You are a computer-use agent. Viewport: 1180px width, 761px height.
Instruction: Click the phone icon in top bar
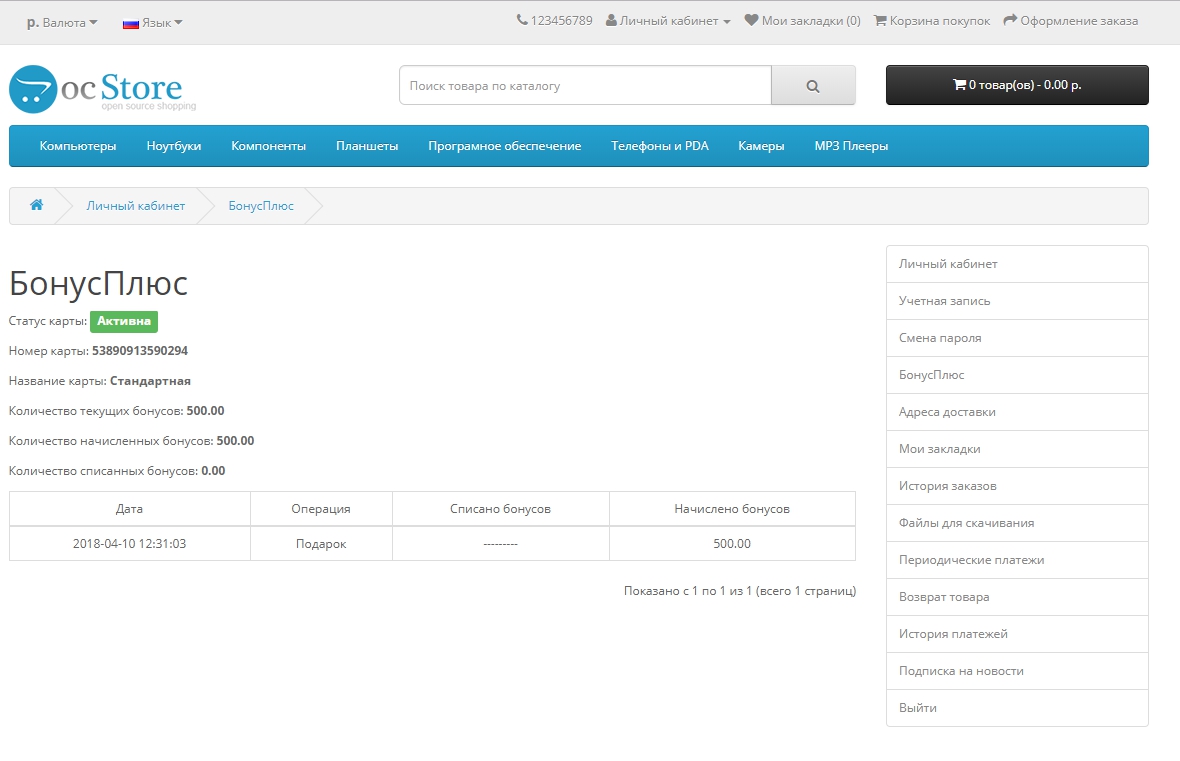point(522,20)
